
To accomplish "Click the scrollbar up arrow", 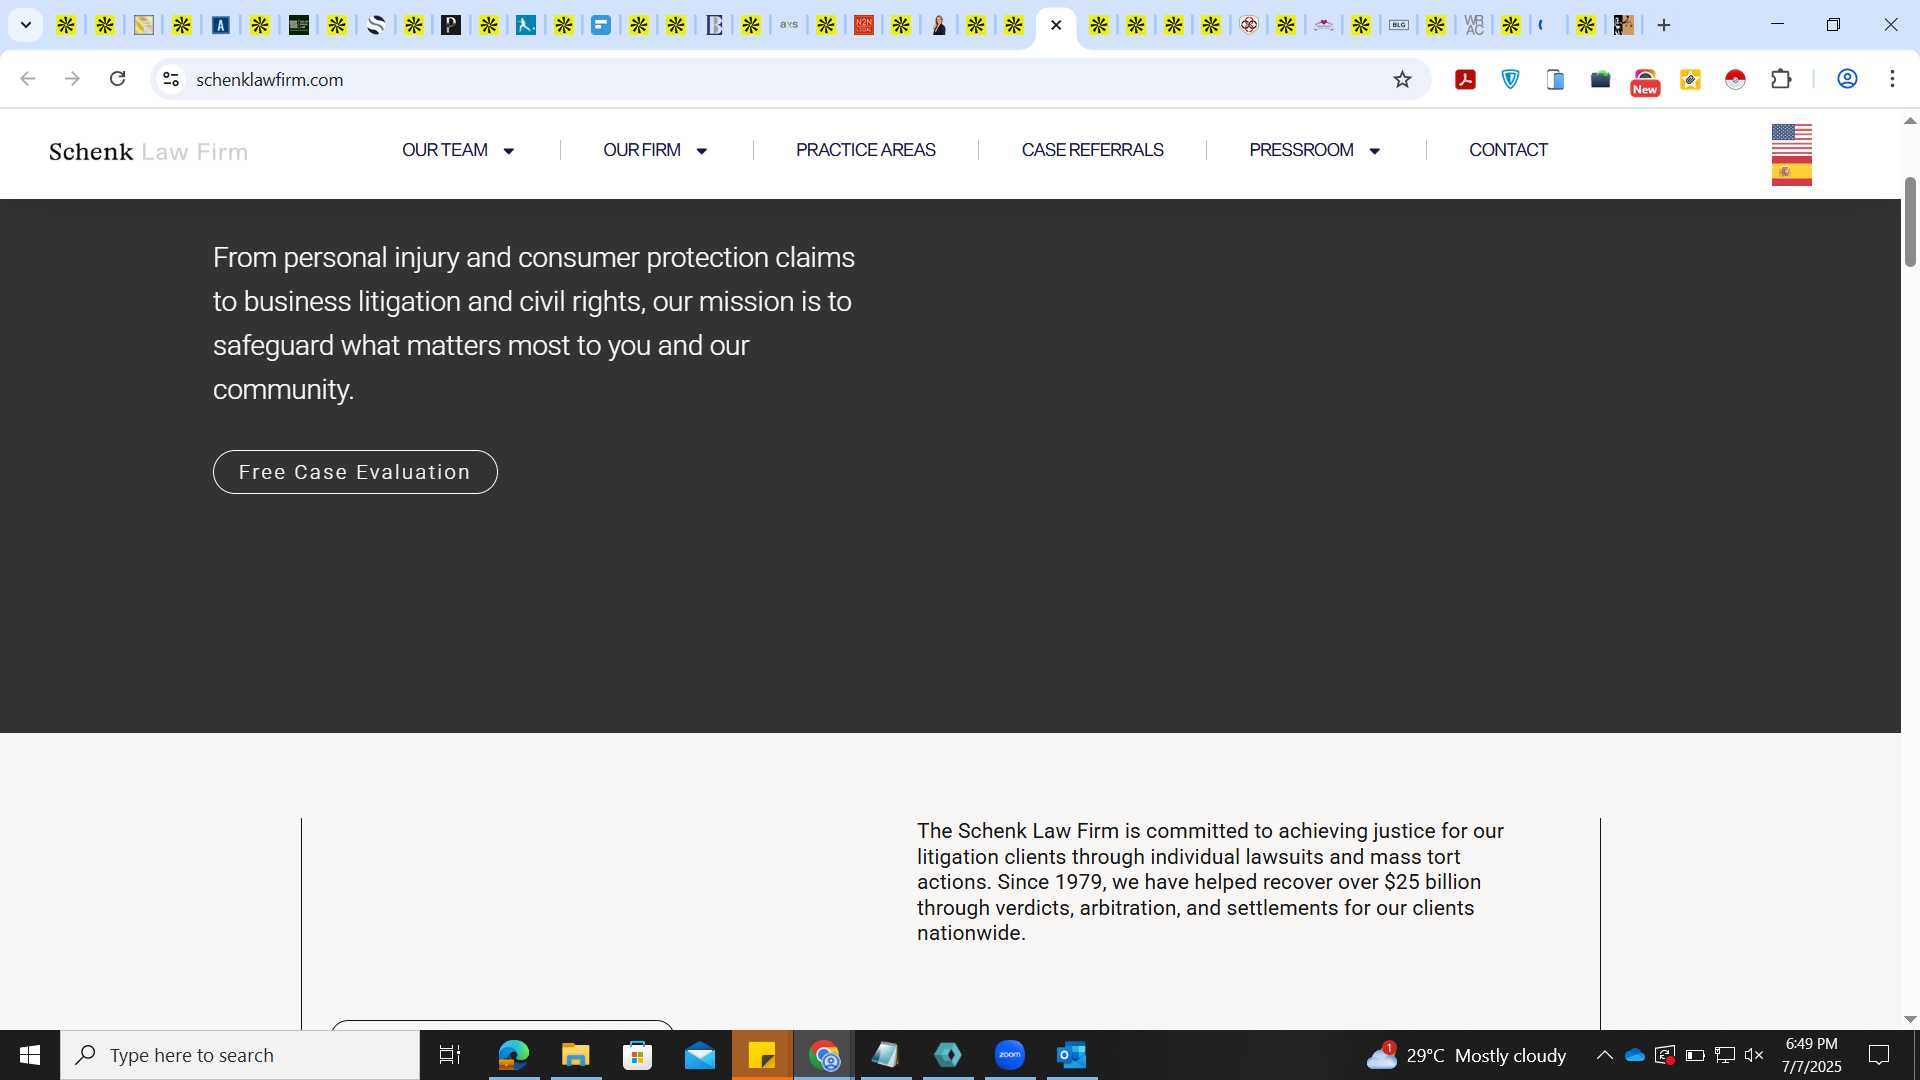I will tap(1910, 120).
